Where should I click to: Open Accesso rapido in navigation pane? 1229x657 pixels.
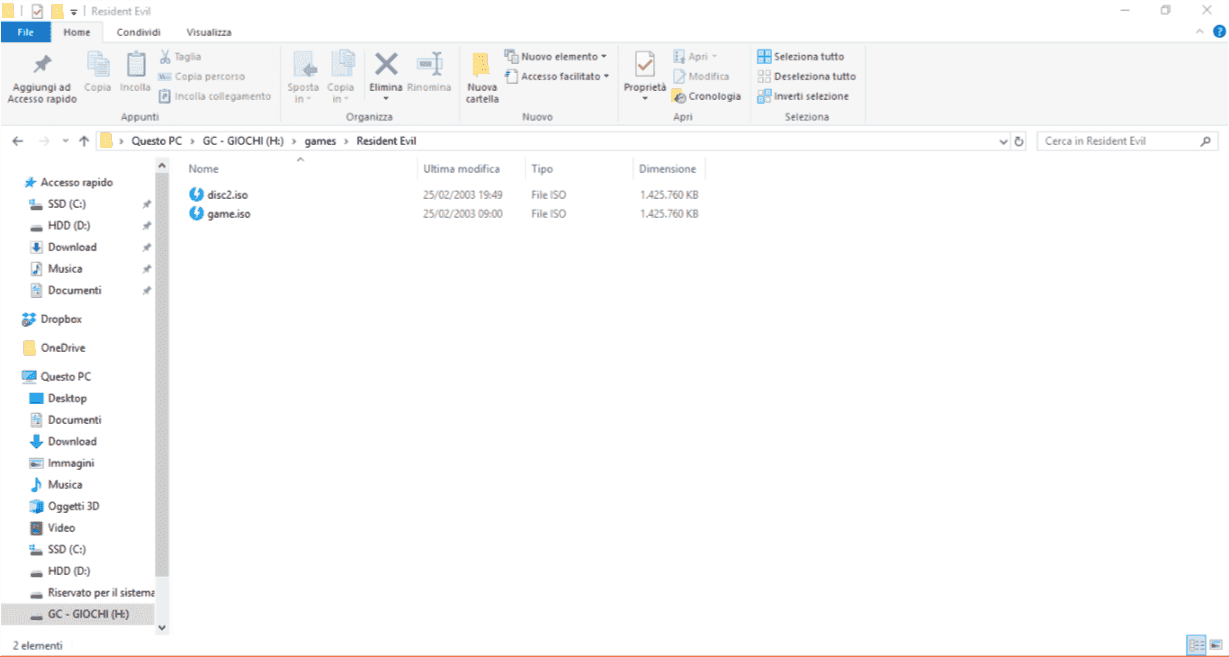[x=76, y=183]
